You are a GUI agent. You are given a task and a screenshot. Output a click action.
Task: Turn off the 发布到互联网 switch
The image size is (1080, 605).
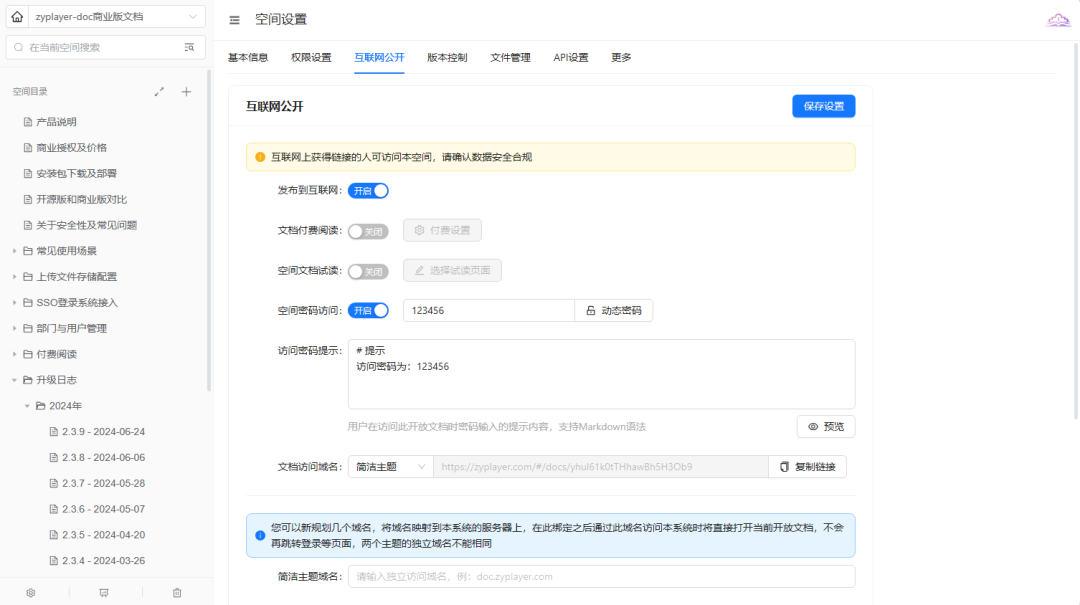(368, 191)
